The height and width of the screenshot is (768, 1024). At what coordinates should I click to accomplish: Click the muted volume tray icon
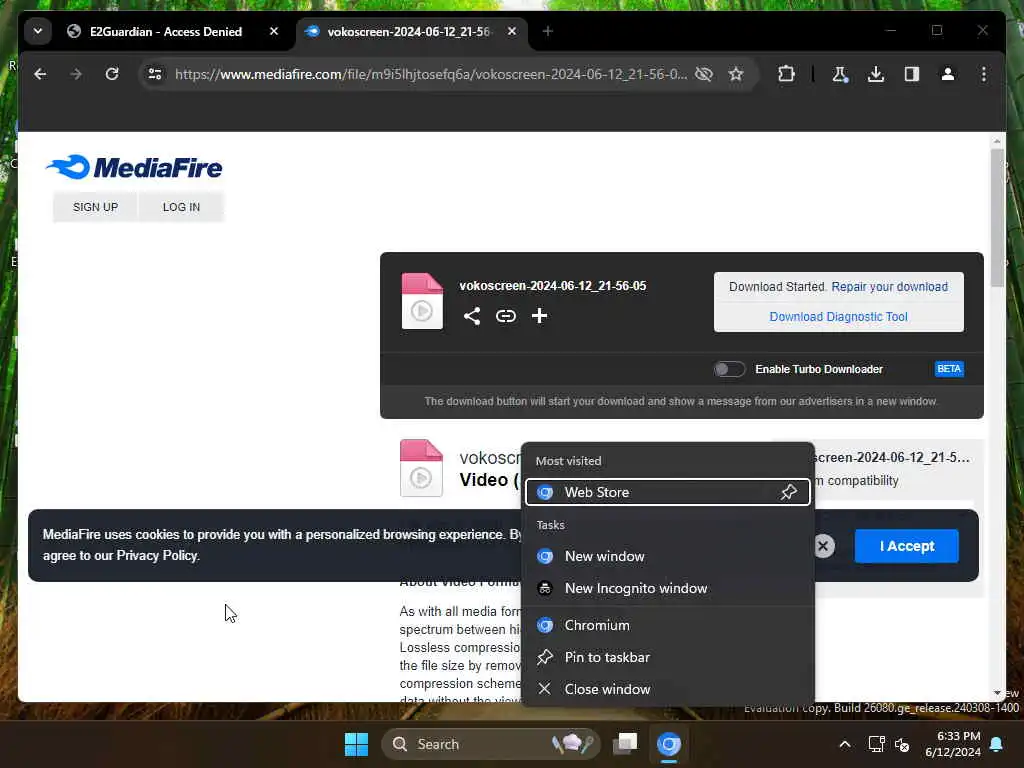pos(902,744)
